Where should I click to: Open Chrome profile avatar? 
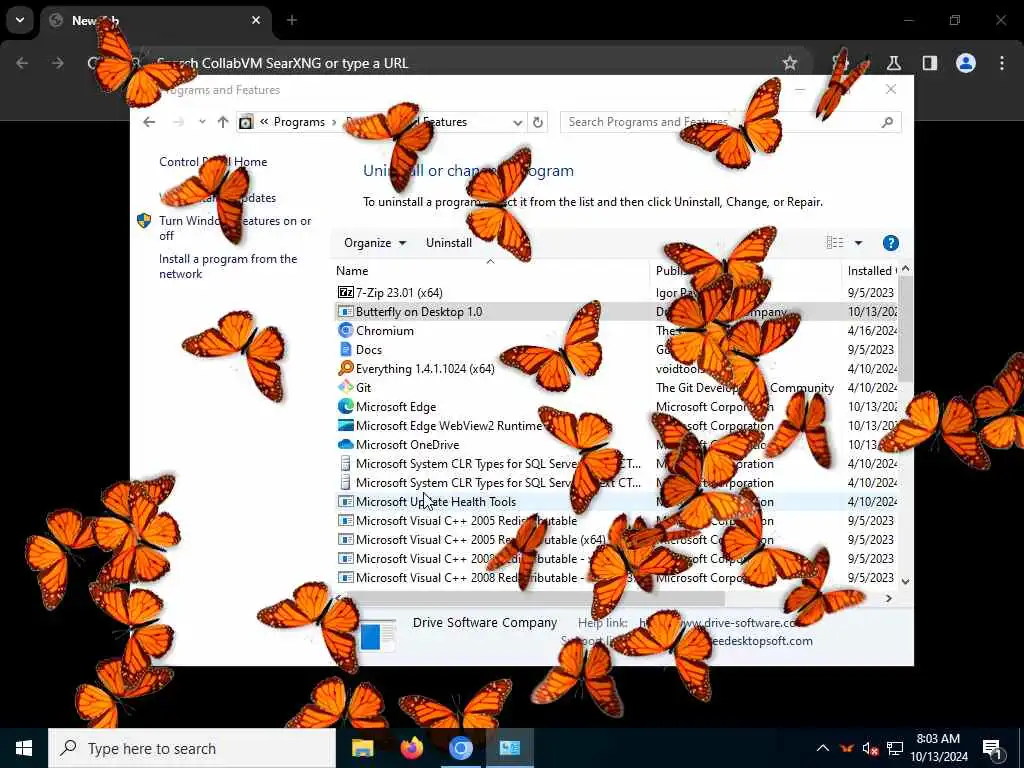tap(965, 63)
